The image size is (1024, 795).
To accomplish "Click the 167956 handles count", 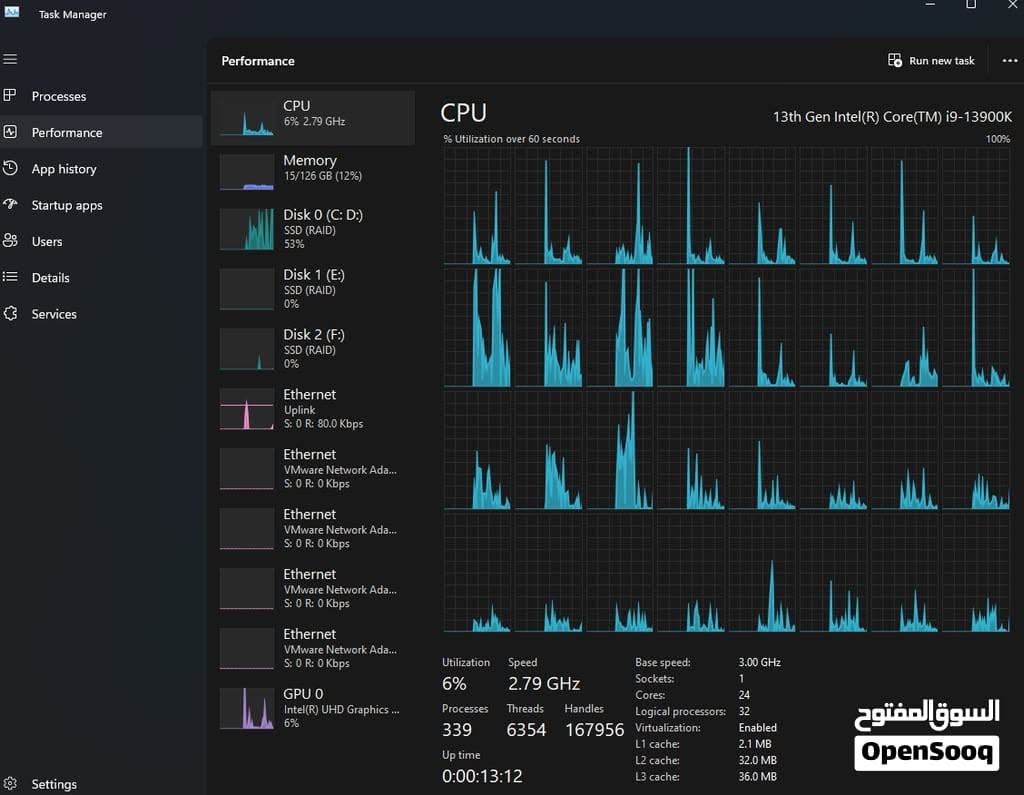I will [594, 730].
